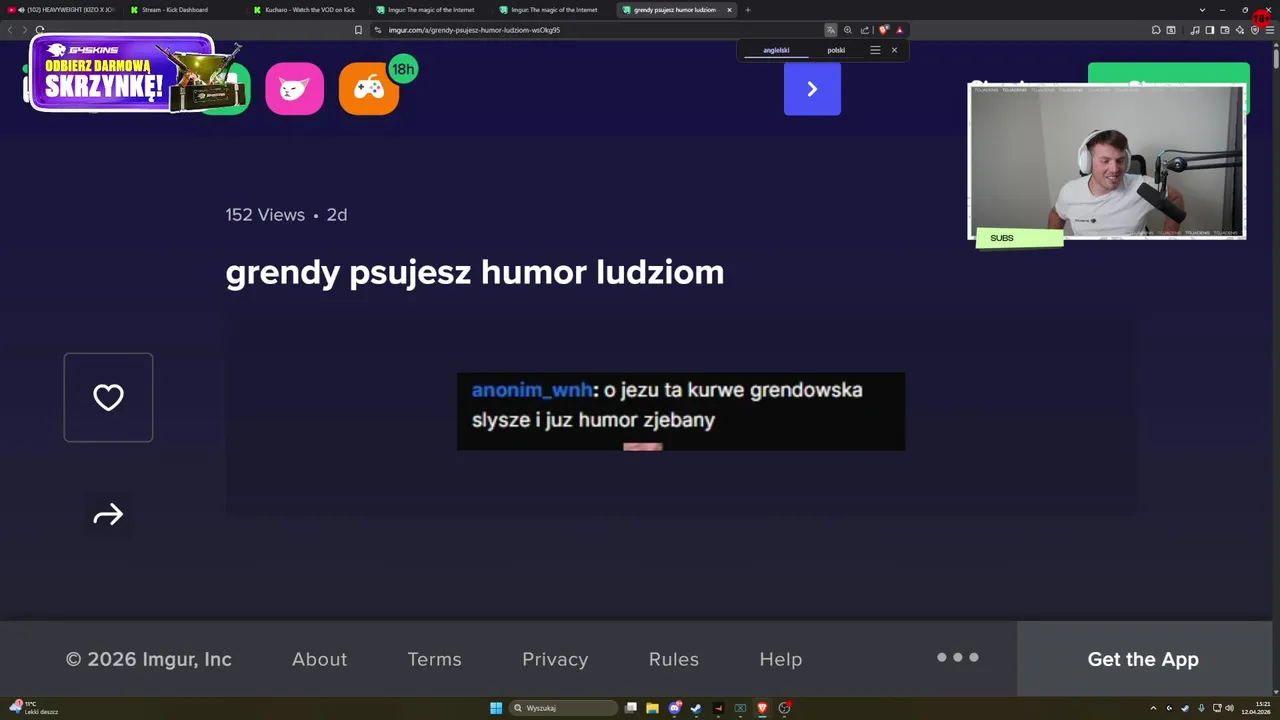The image size is (1280, 720).
Task: Open the three dots footer menu
Action: pyautogui.click(x=958, y=657)
